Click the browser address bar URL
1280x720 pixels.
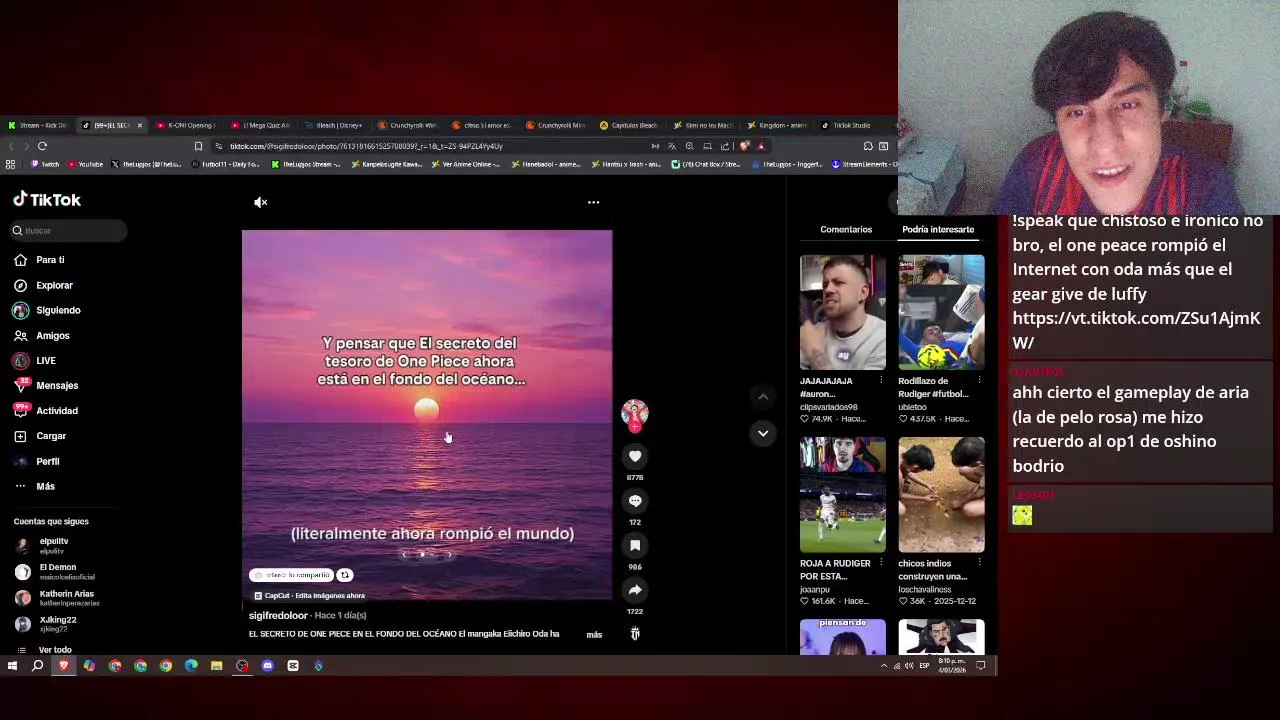click(x=365, y=146)
